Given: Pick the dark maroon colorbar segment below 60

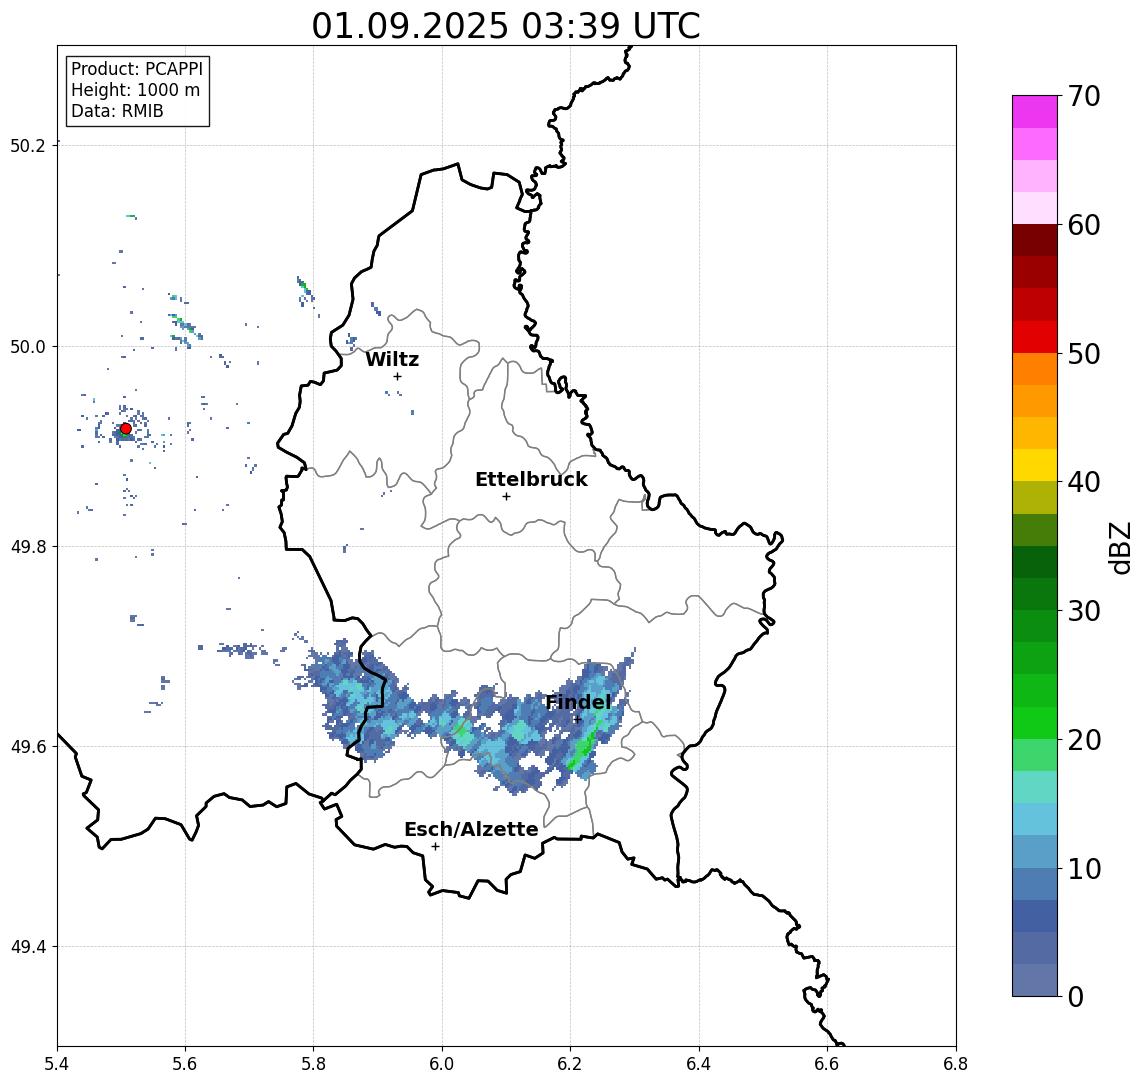Looking at the screenshot, I should point(1035,240).
